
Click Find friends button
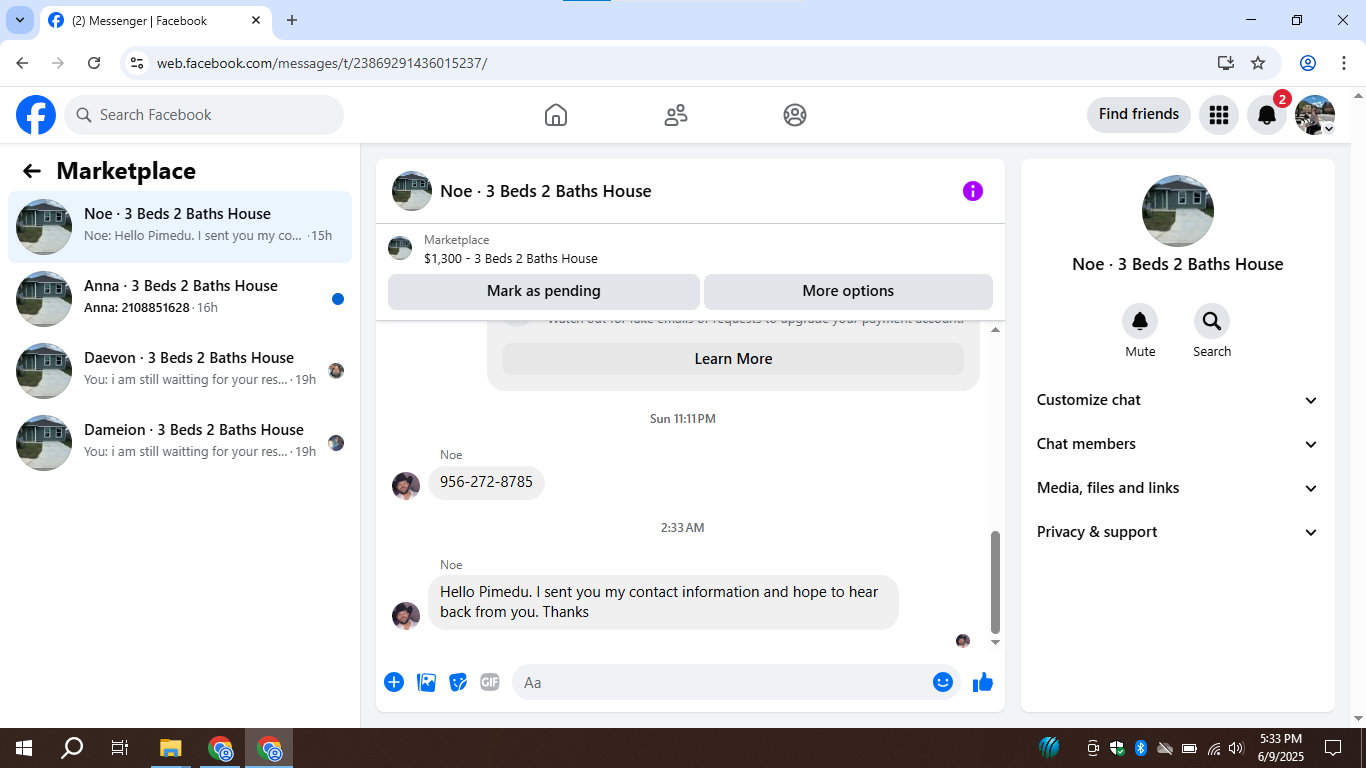click(x=1139, y=114)
